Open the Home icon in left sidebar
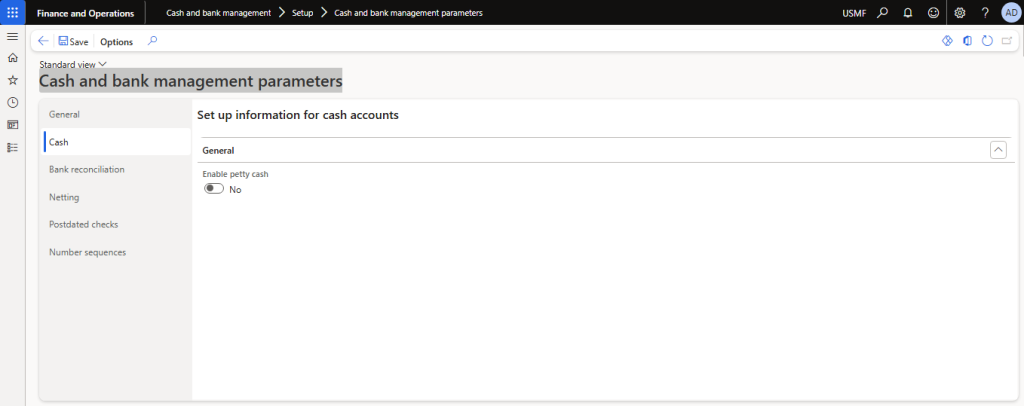Image resolution: width=1024 pixels, height=406 pixels. (12, 58)
